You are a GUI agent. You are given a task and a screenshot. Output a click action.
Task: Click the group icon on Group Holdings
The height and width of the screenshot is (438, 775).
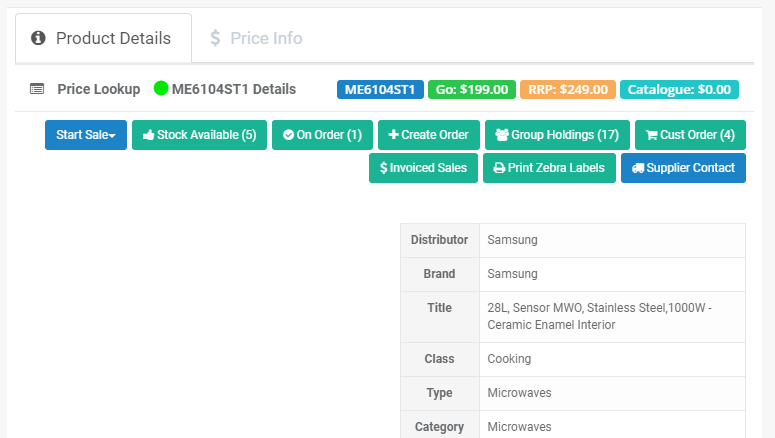(501, 135)
